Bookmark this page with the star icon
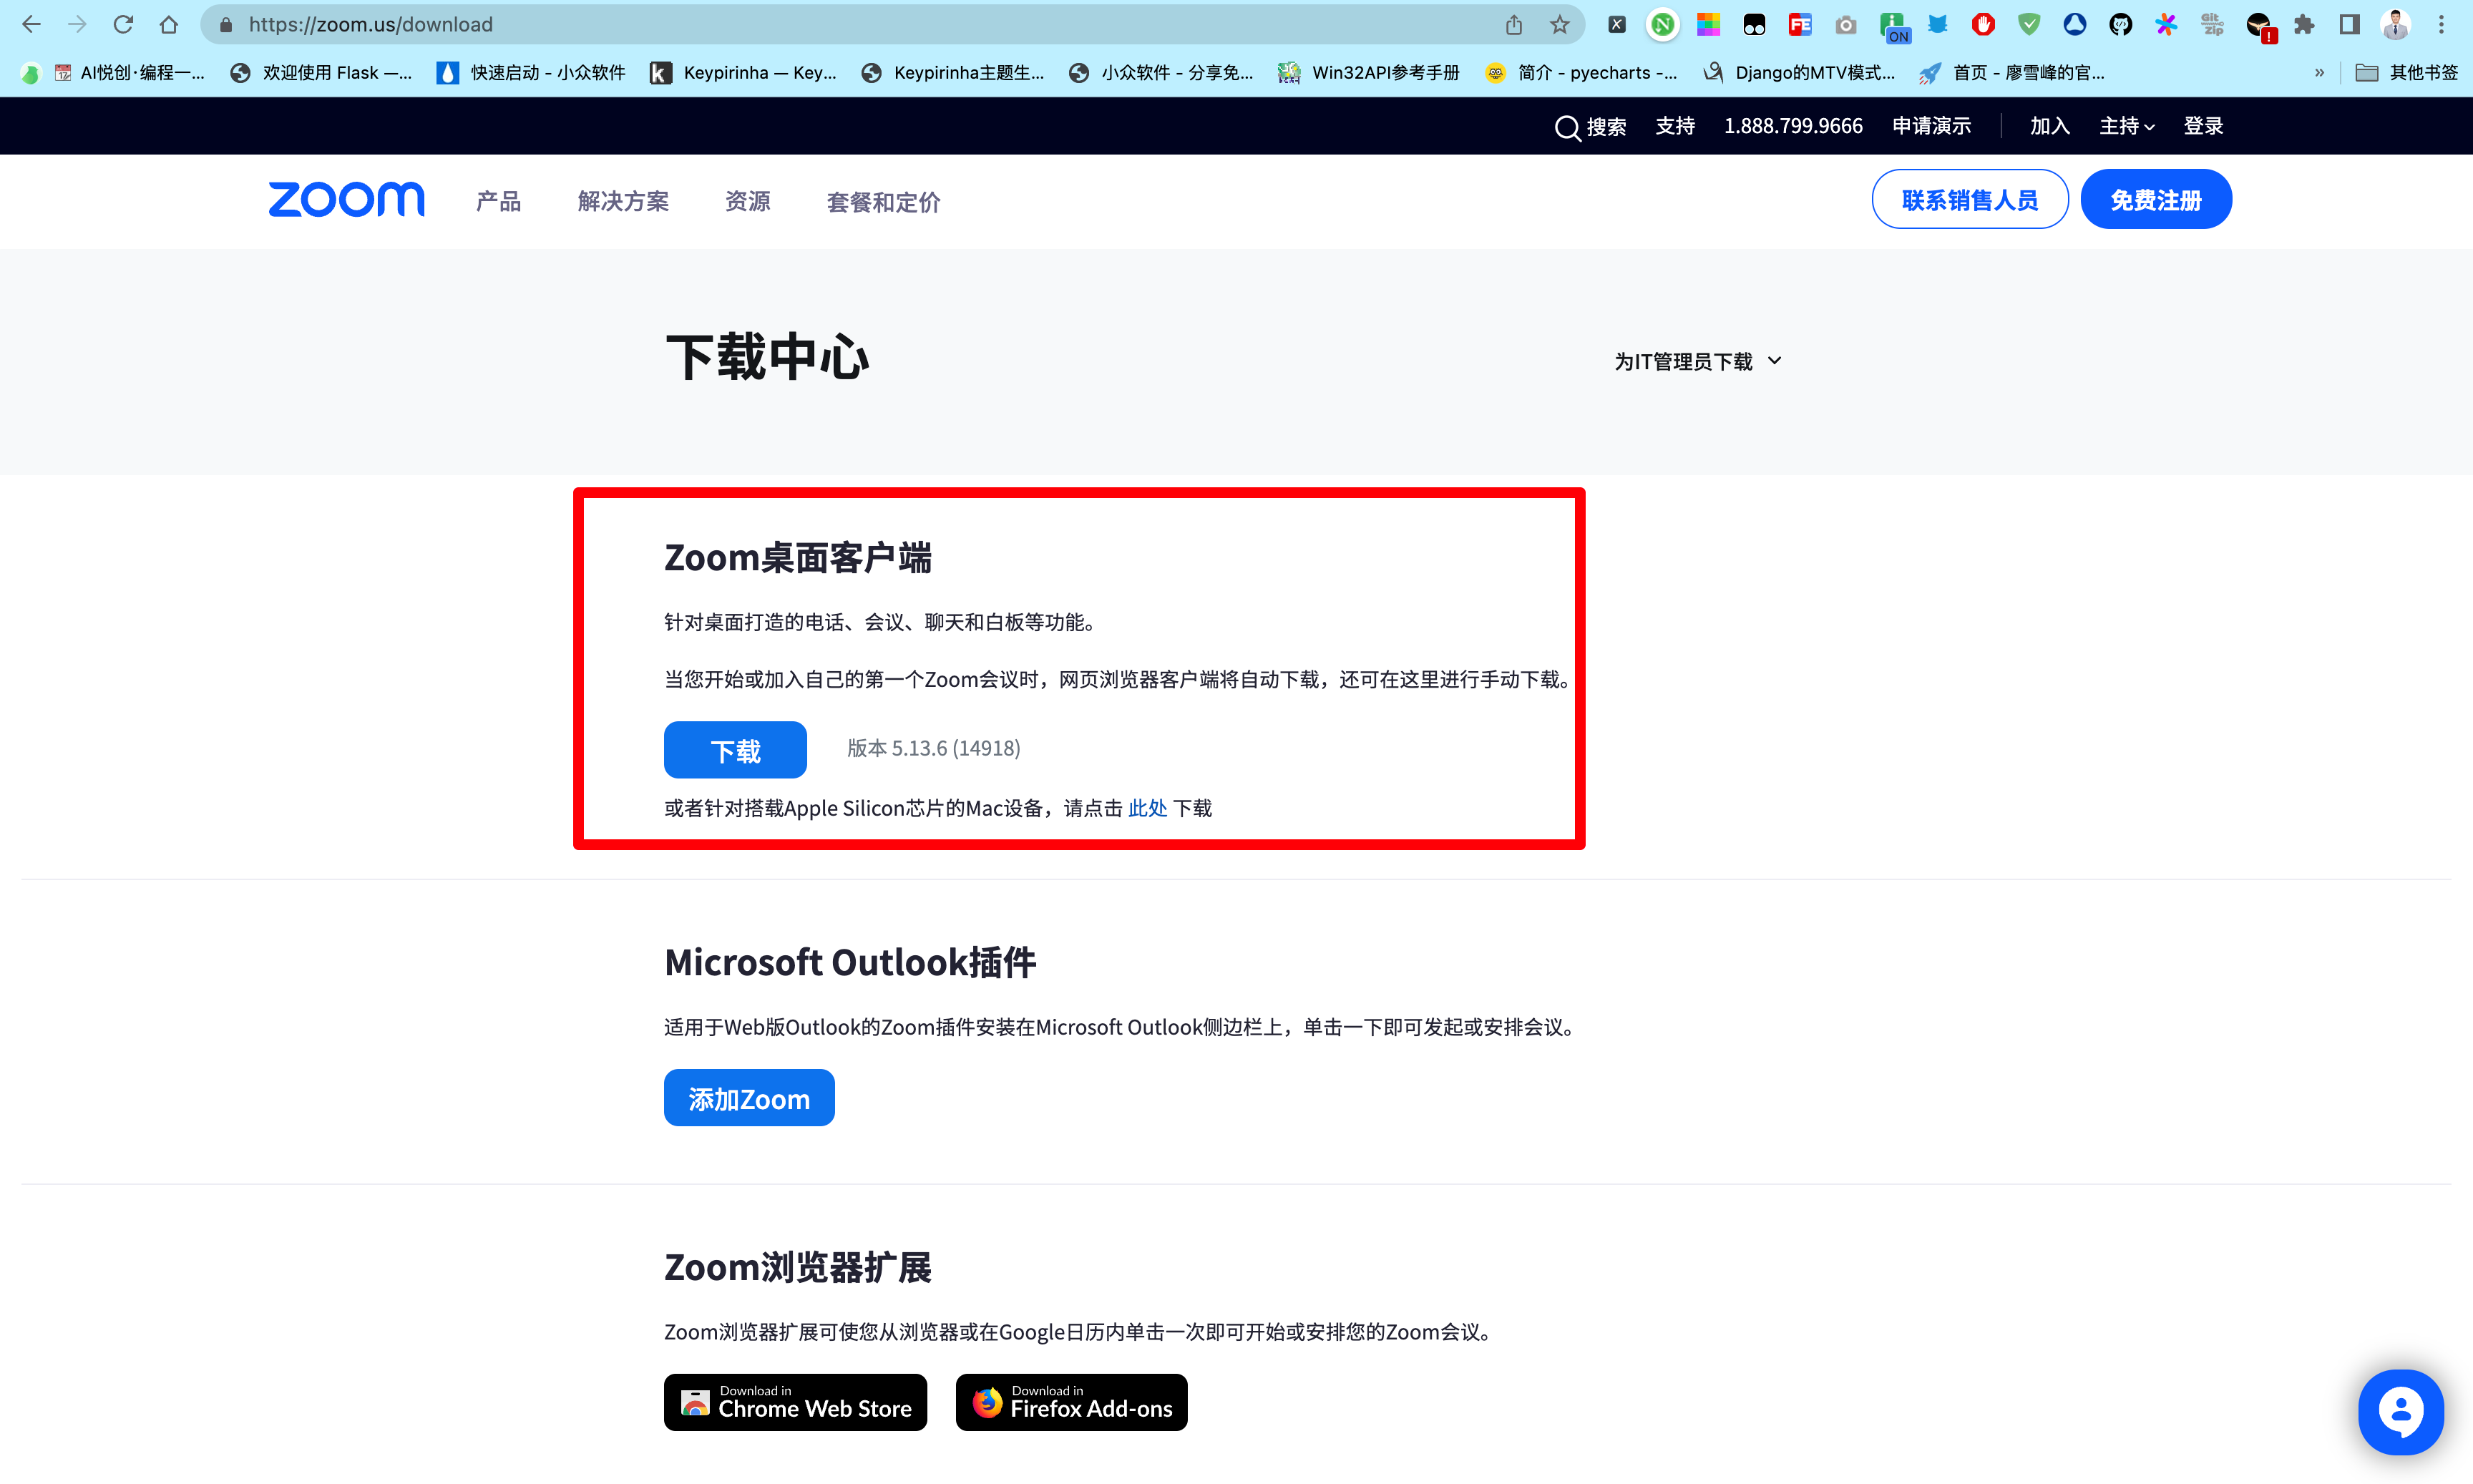The height and width of the screenshot is (1484, 2473). (1560, 24)
